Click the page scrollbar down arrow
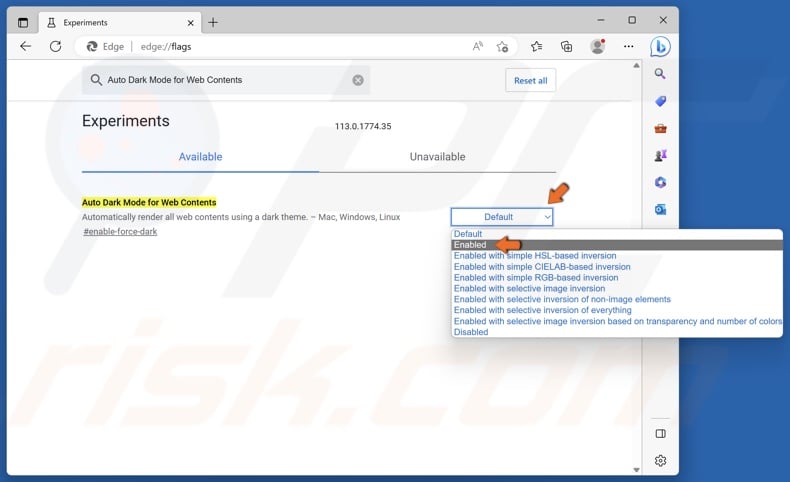 click(636, 470)
